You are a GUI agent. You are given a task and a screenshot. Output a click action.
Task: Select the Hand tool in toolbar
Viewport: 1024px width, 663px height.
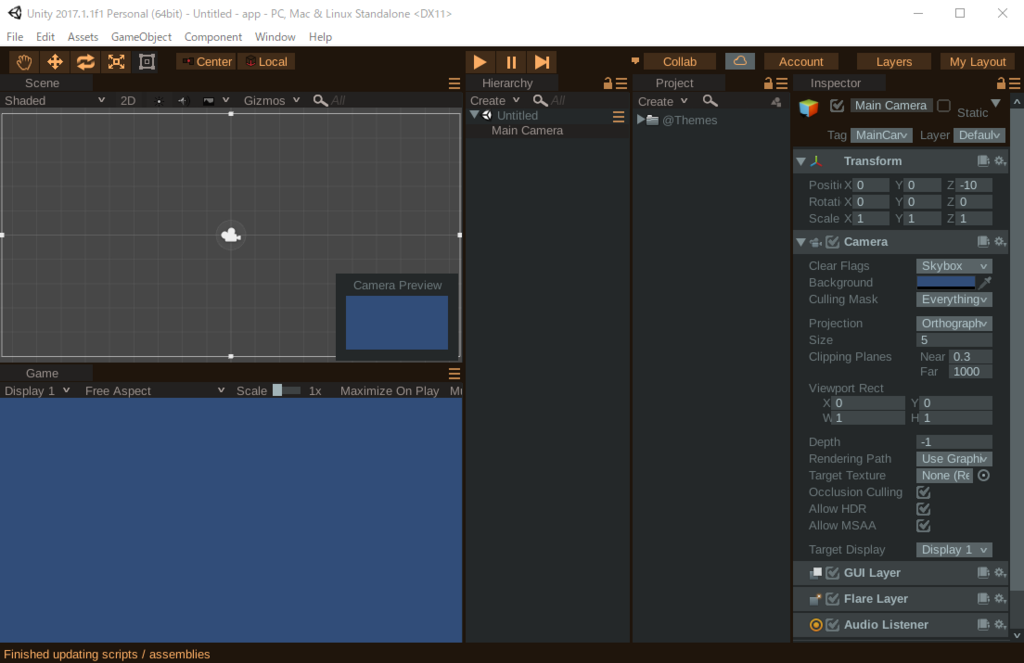[24, 62]
